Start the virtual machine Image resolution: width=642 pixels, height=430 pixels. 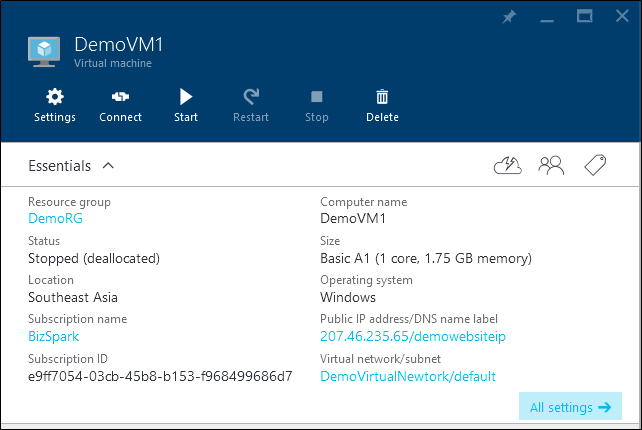186,97
